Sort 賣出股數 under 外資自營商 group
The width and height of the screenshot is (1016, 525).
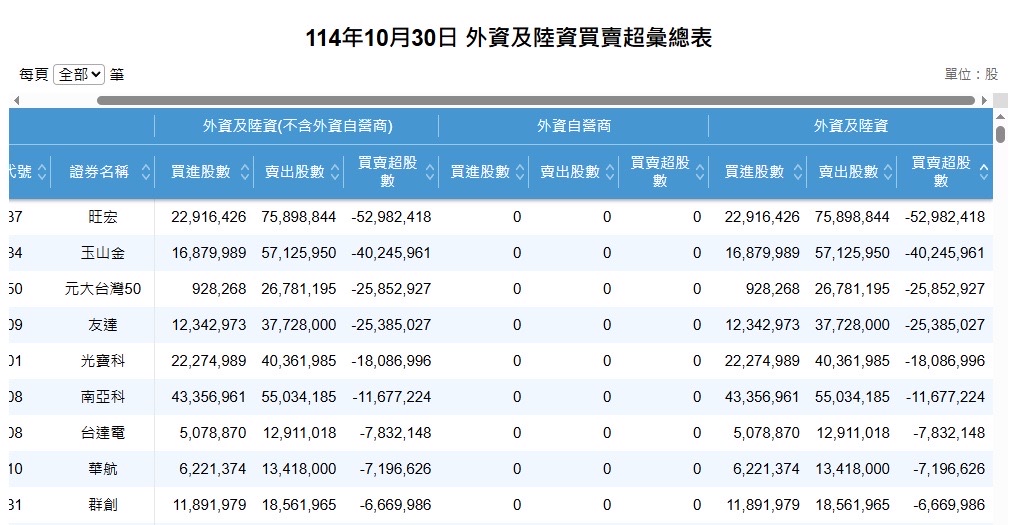[x=611, y=172]
